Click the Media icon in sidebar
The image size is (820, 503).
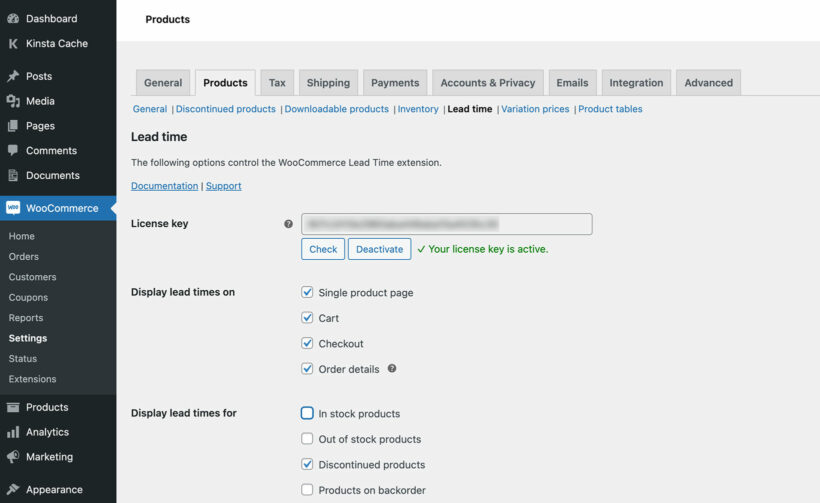(x=13, y=101)
